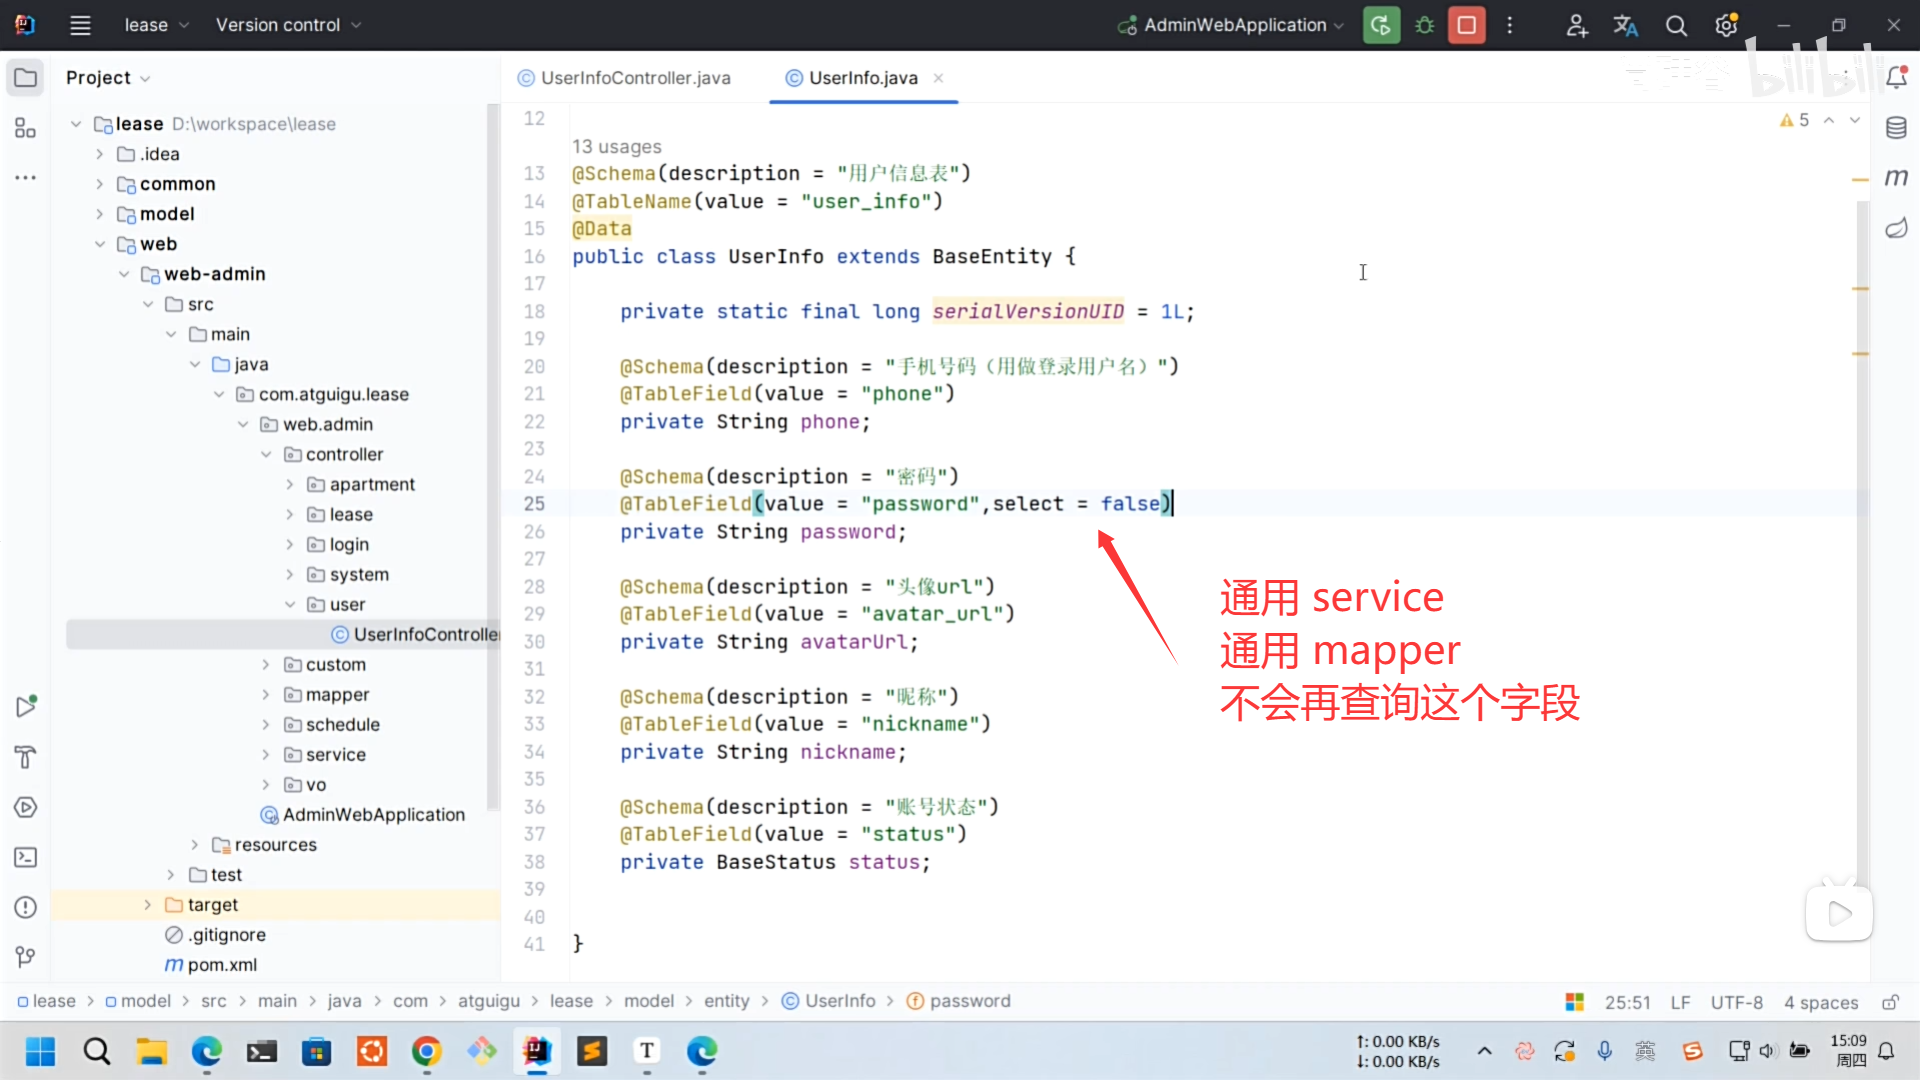Screen dimensions: 1920x1080
Task: Open pom.xml in project tree
Action: point(222,965)
